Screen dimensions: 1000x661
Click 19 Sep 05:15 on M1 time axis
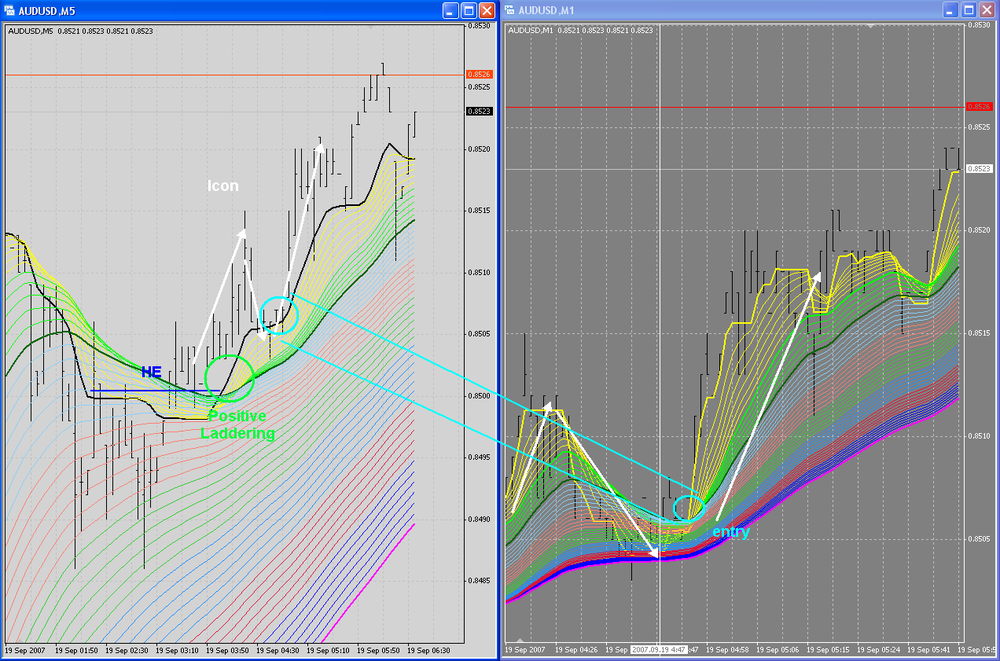click(x=828, y=650)
